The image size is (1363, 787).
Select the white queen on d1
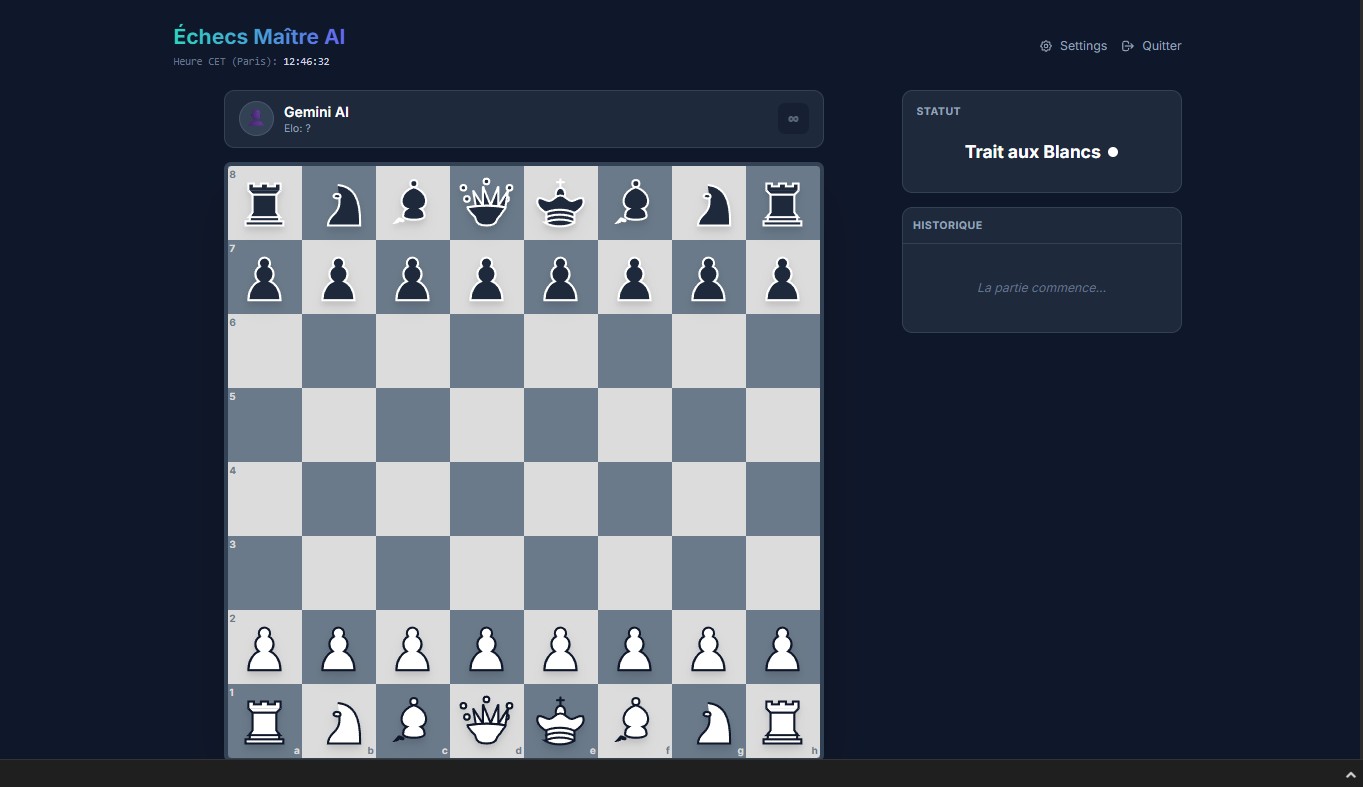486,721
